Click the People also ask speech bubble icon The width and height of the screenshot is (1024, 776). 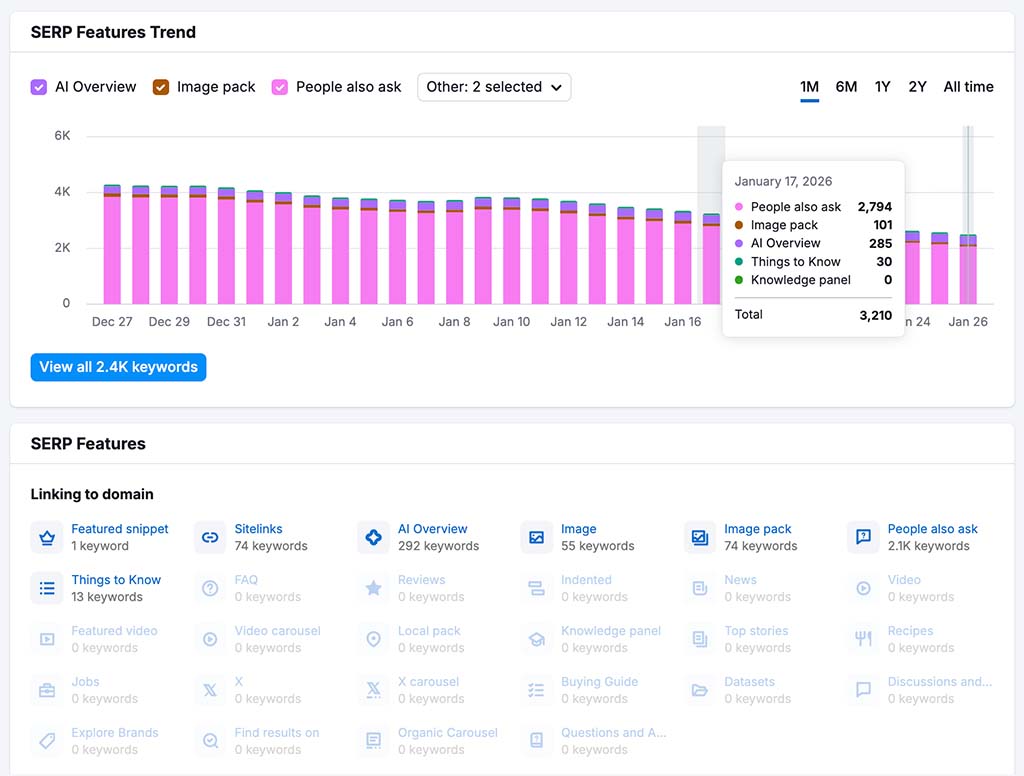coord(862,536)
